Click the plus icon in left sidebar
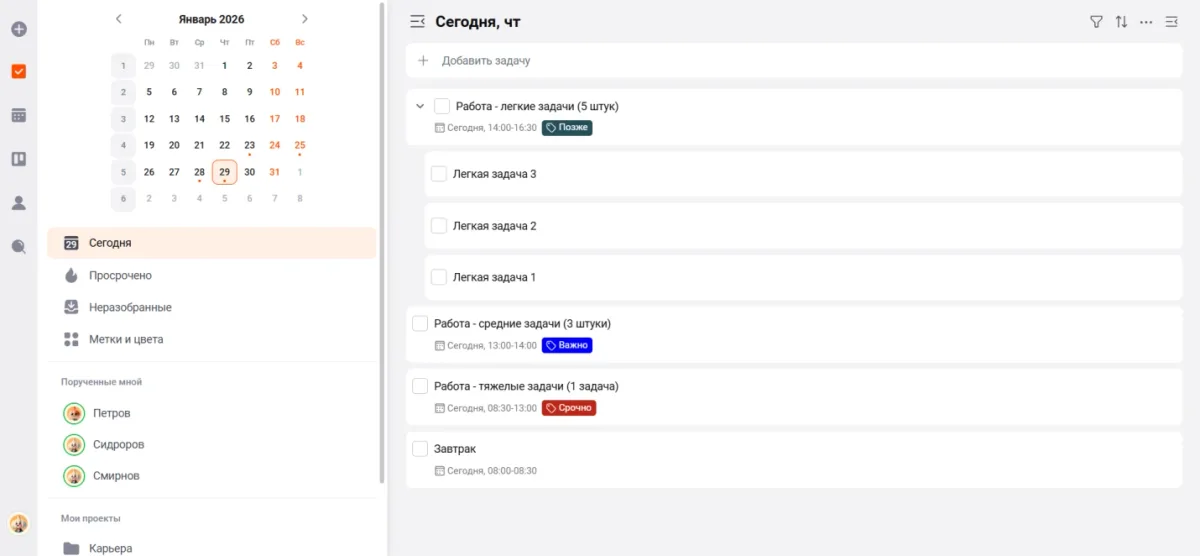 point(18,29)
